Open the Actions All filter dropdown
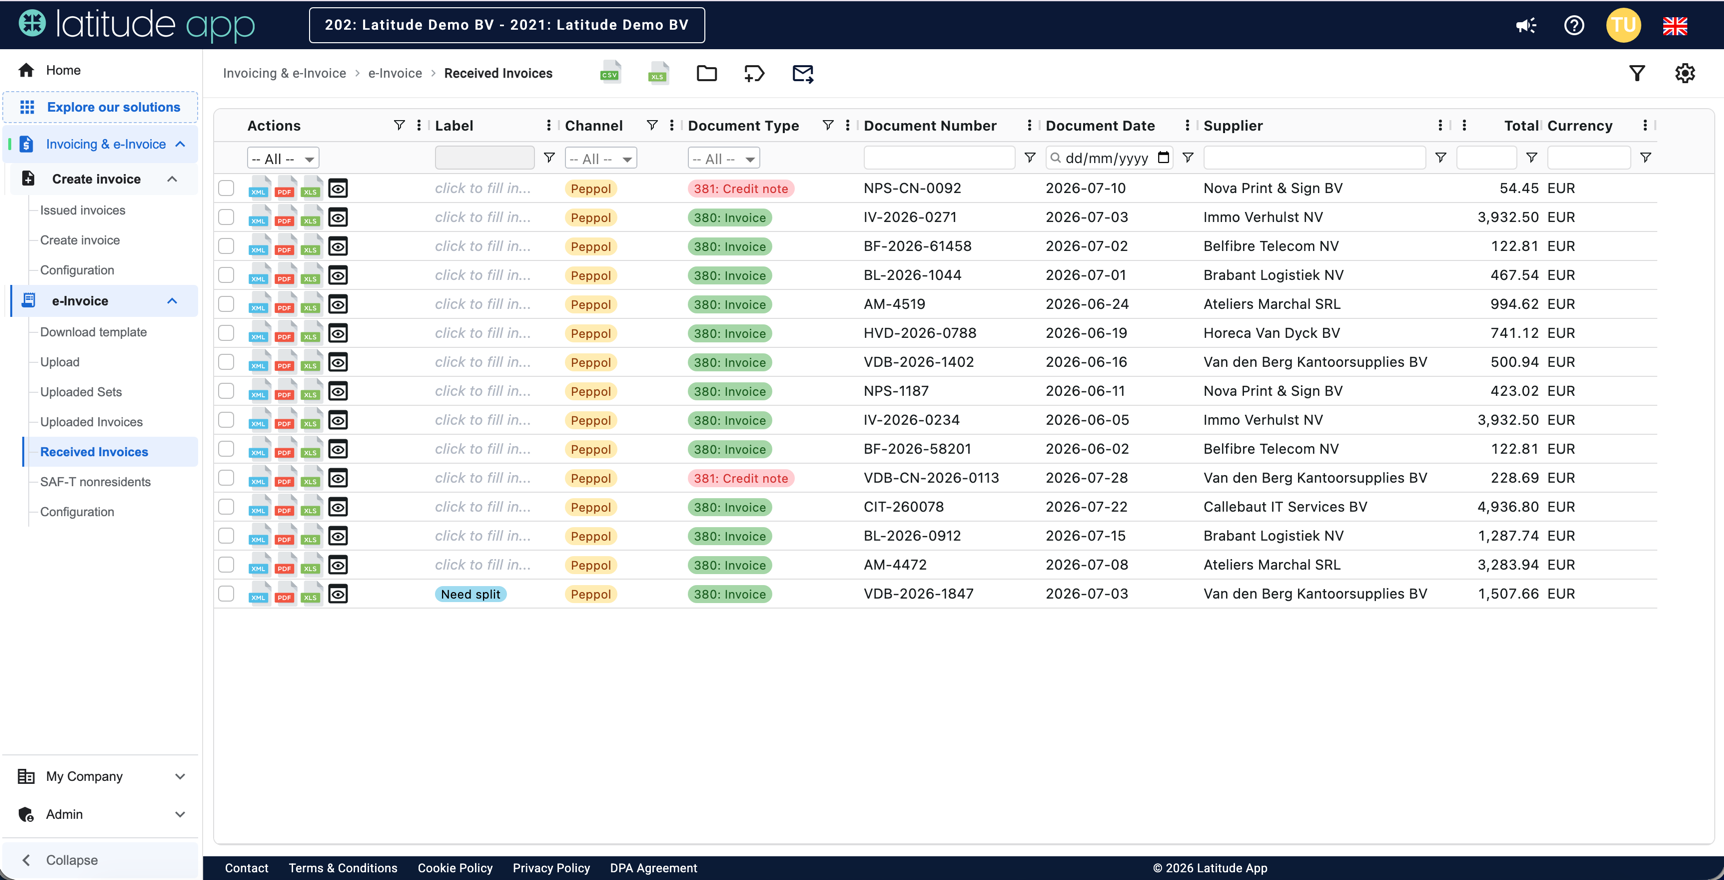This screenshot has width=1724, height=880. pos(283,158)
